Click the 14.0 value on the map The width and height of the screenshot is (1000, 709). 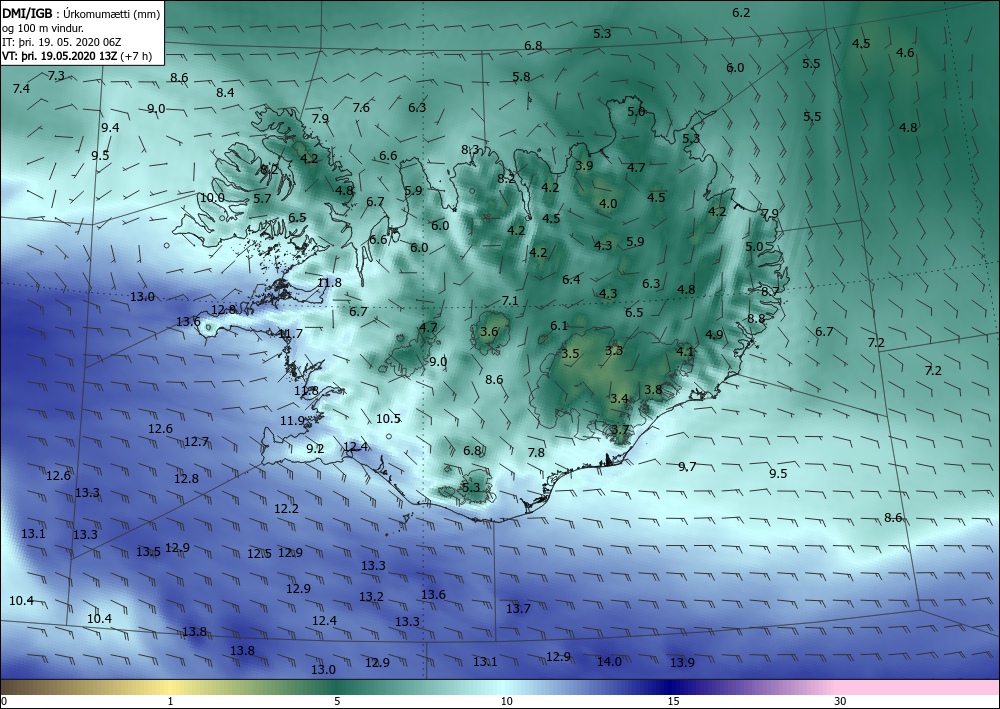(609, 662)
